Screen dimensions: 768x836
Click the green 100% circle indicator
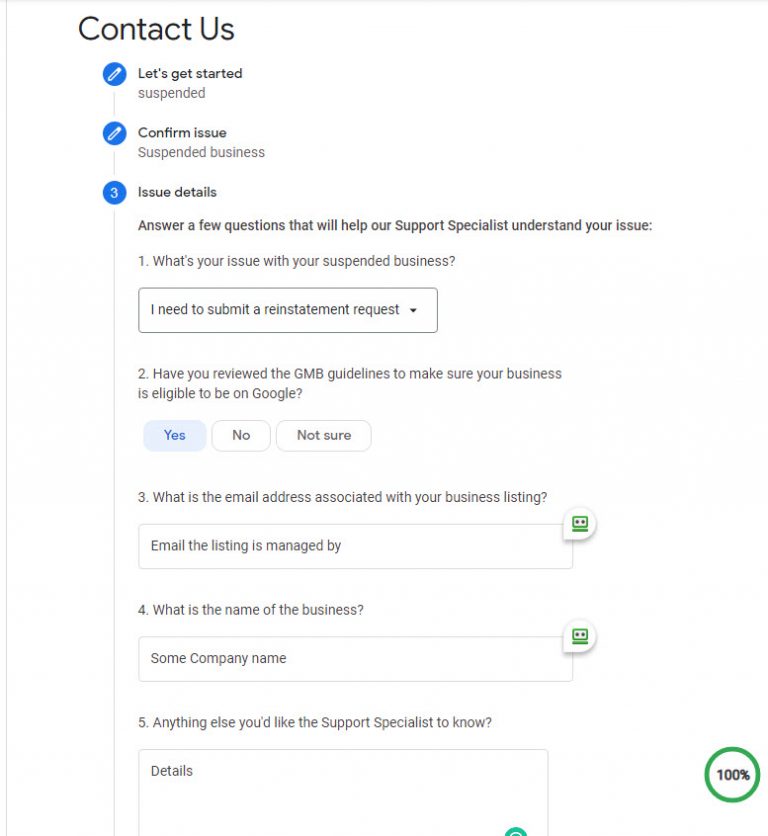click(x=732, y=774)
